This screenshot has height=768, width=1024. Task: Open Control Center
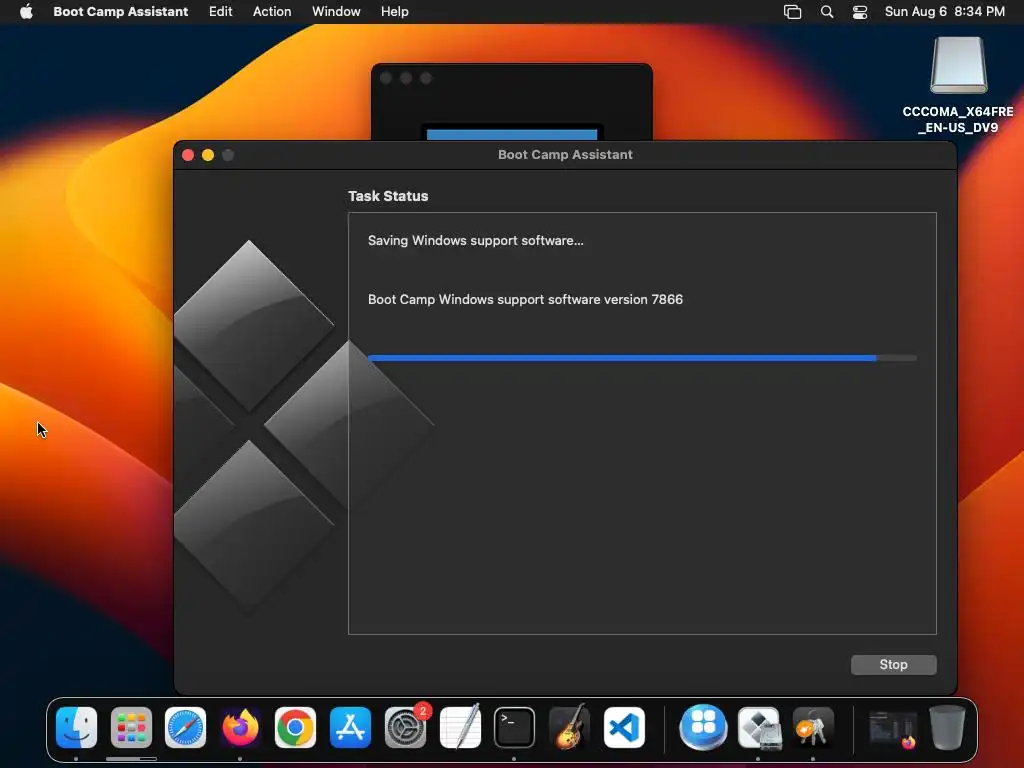859,11
